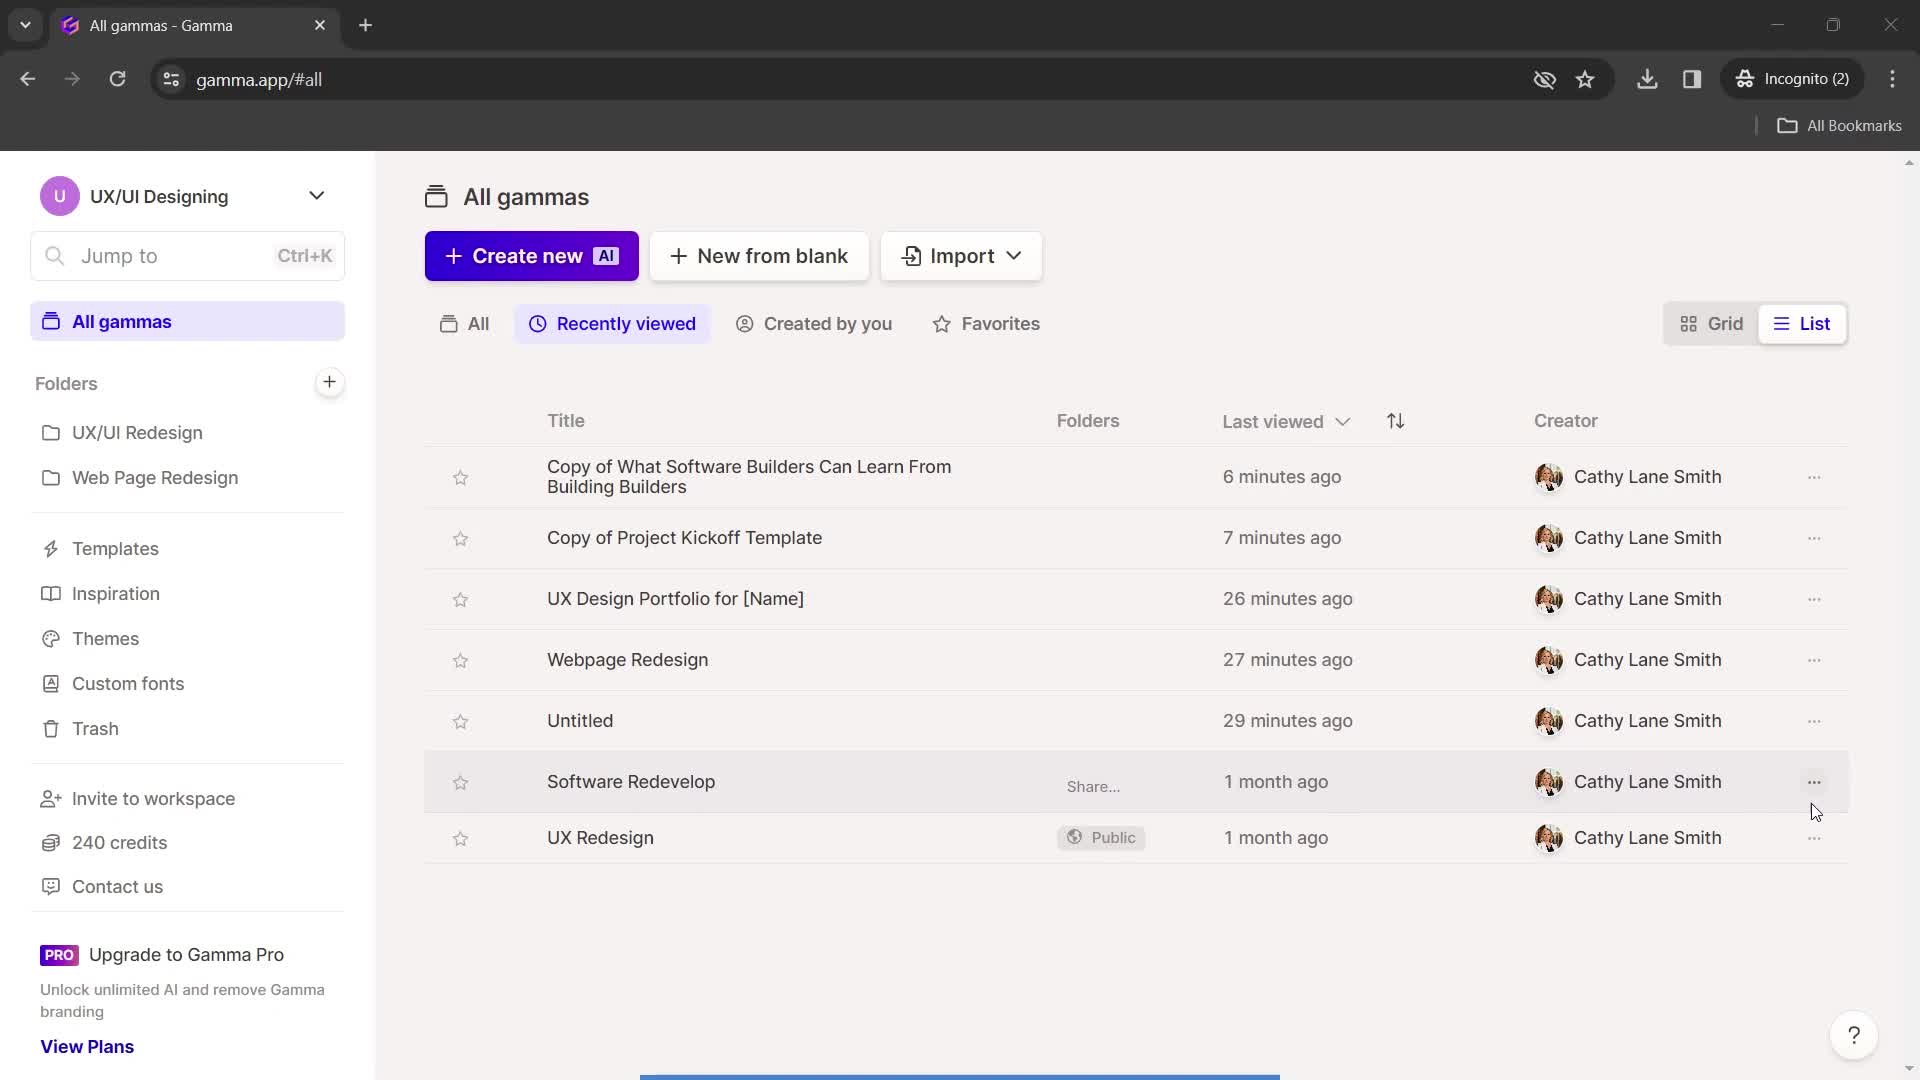
Task: Click the Create new AI button
Action: (x=531, y=256)
